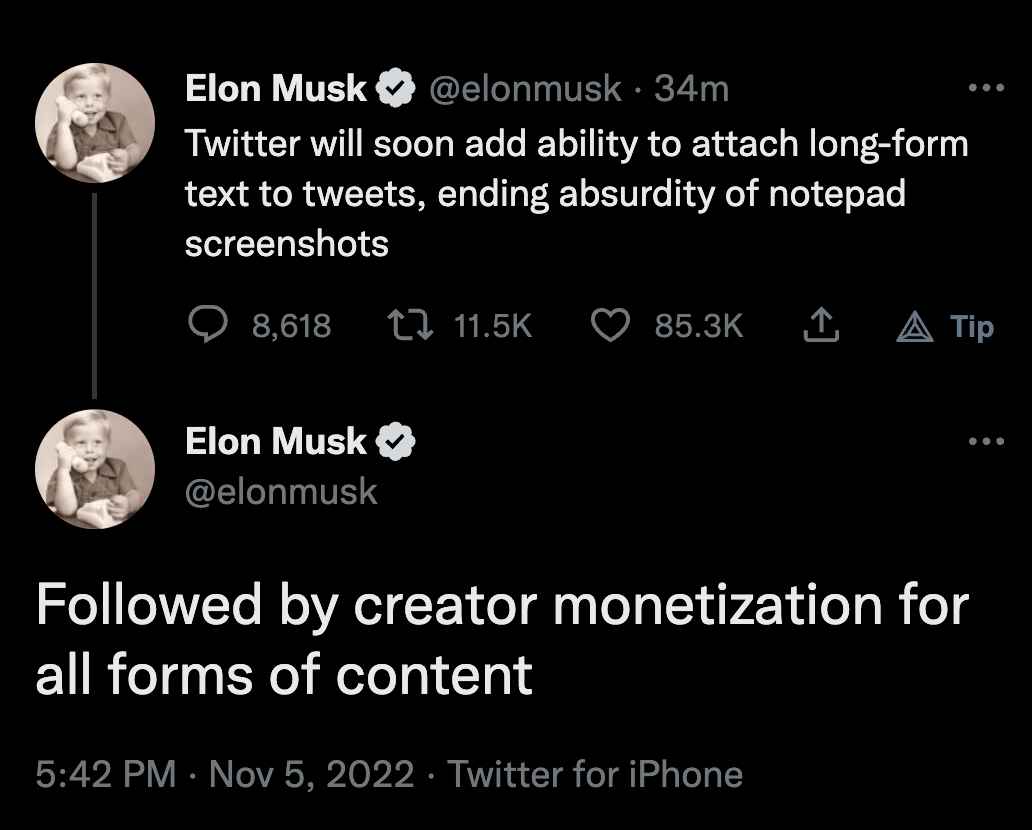The width and height of the screenshot is (1032, 830).
Task: Click the Elon Musk name beside the 34m timestamp
Action: 276,90
